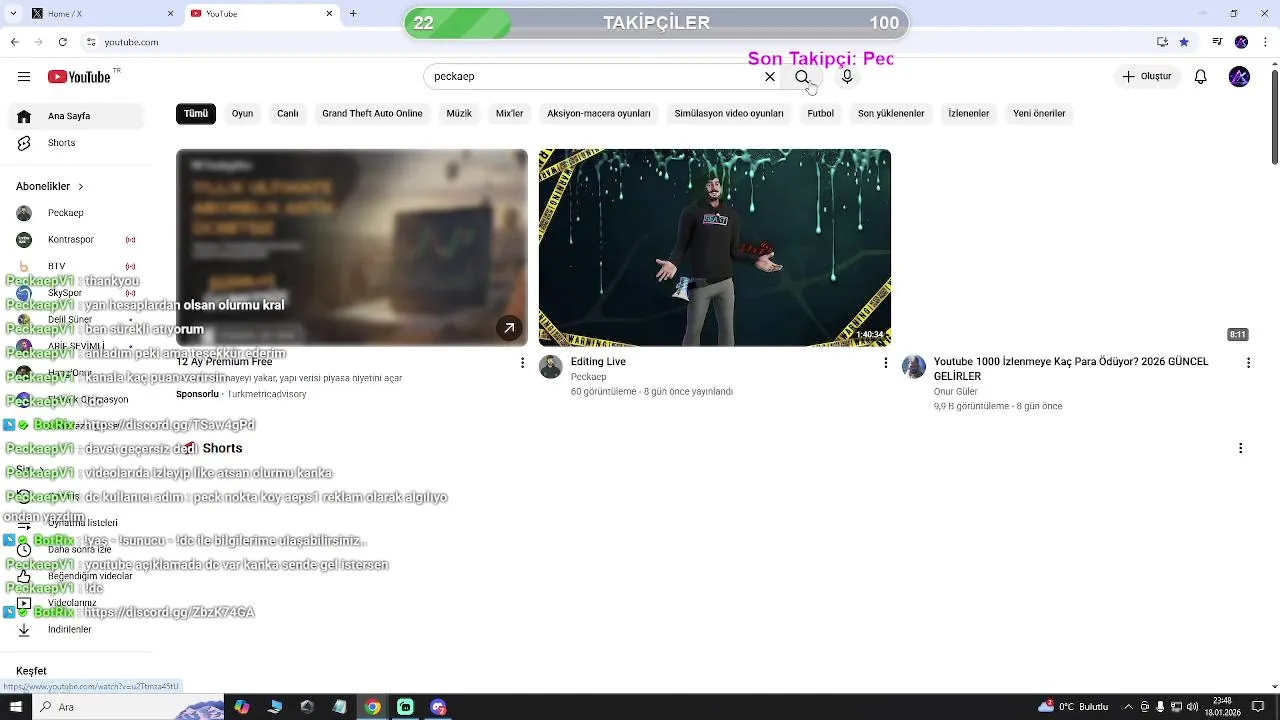Clear the search box with the X
Image resolution: width=1280 pixels, height=720 pixels.
pyautogui.click(x=770, y=77)
